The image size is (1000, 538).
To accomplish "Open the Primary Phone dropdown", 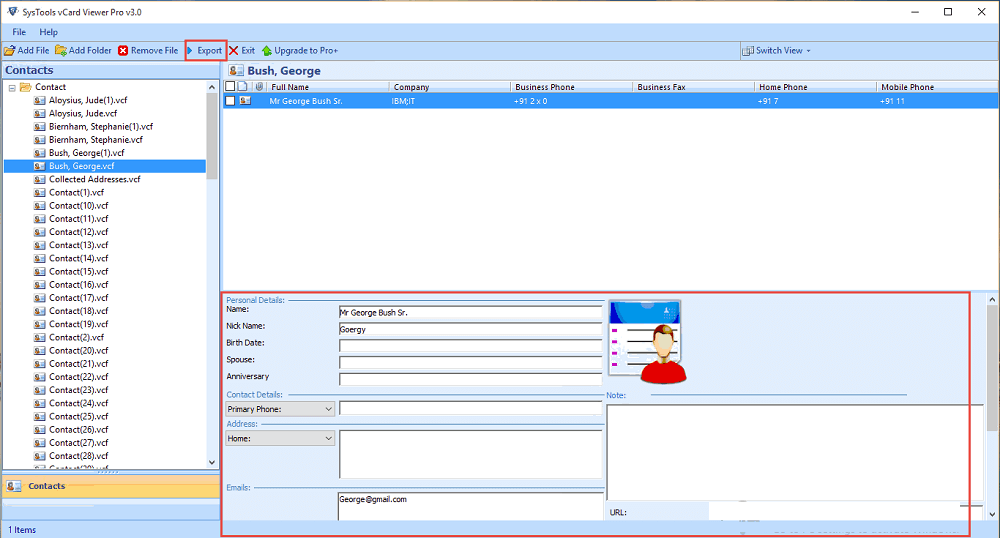I will (x=280, y=409).
